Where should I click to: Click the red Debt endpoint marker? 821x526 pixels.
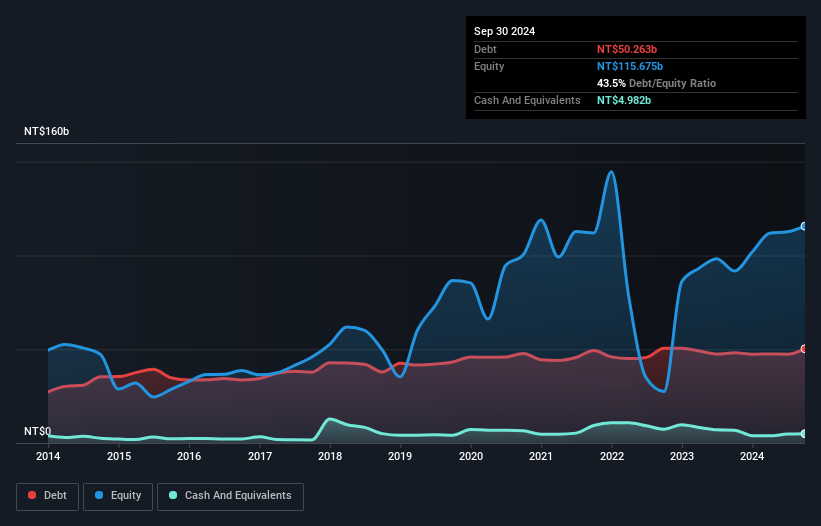tap(804, 349)
